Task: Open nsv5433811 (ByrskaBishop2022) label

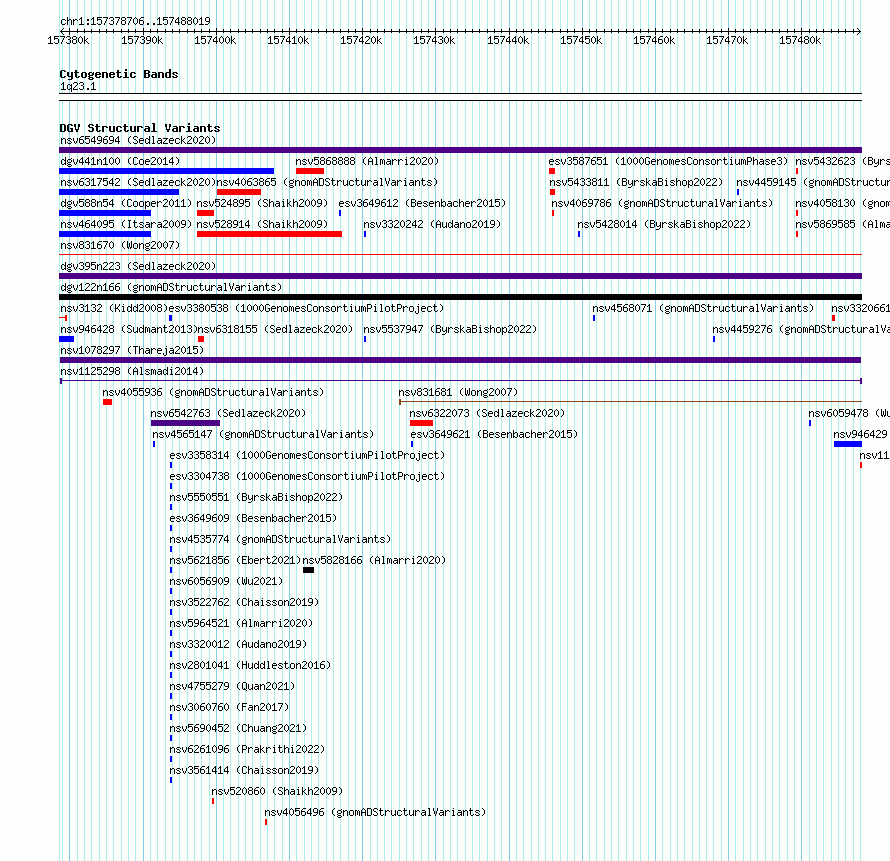Action: click(x=636, y=182)
